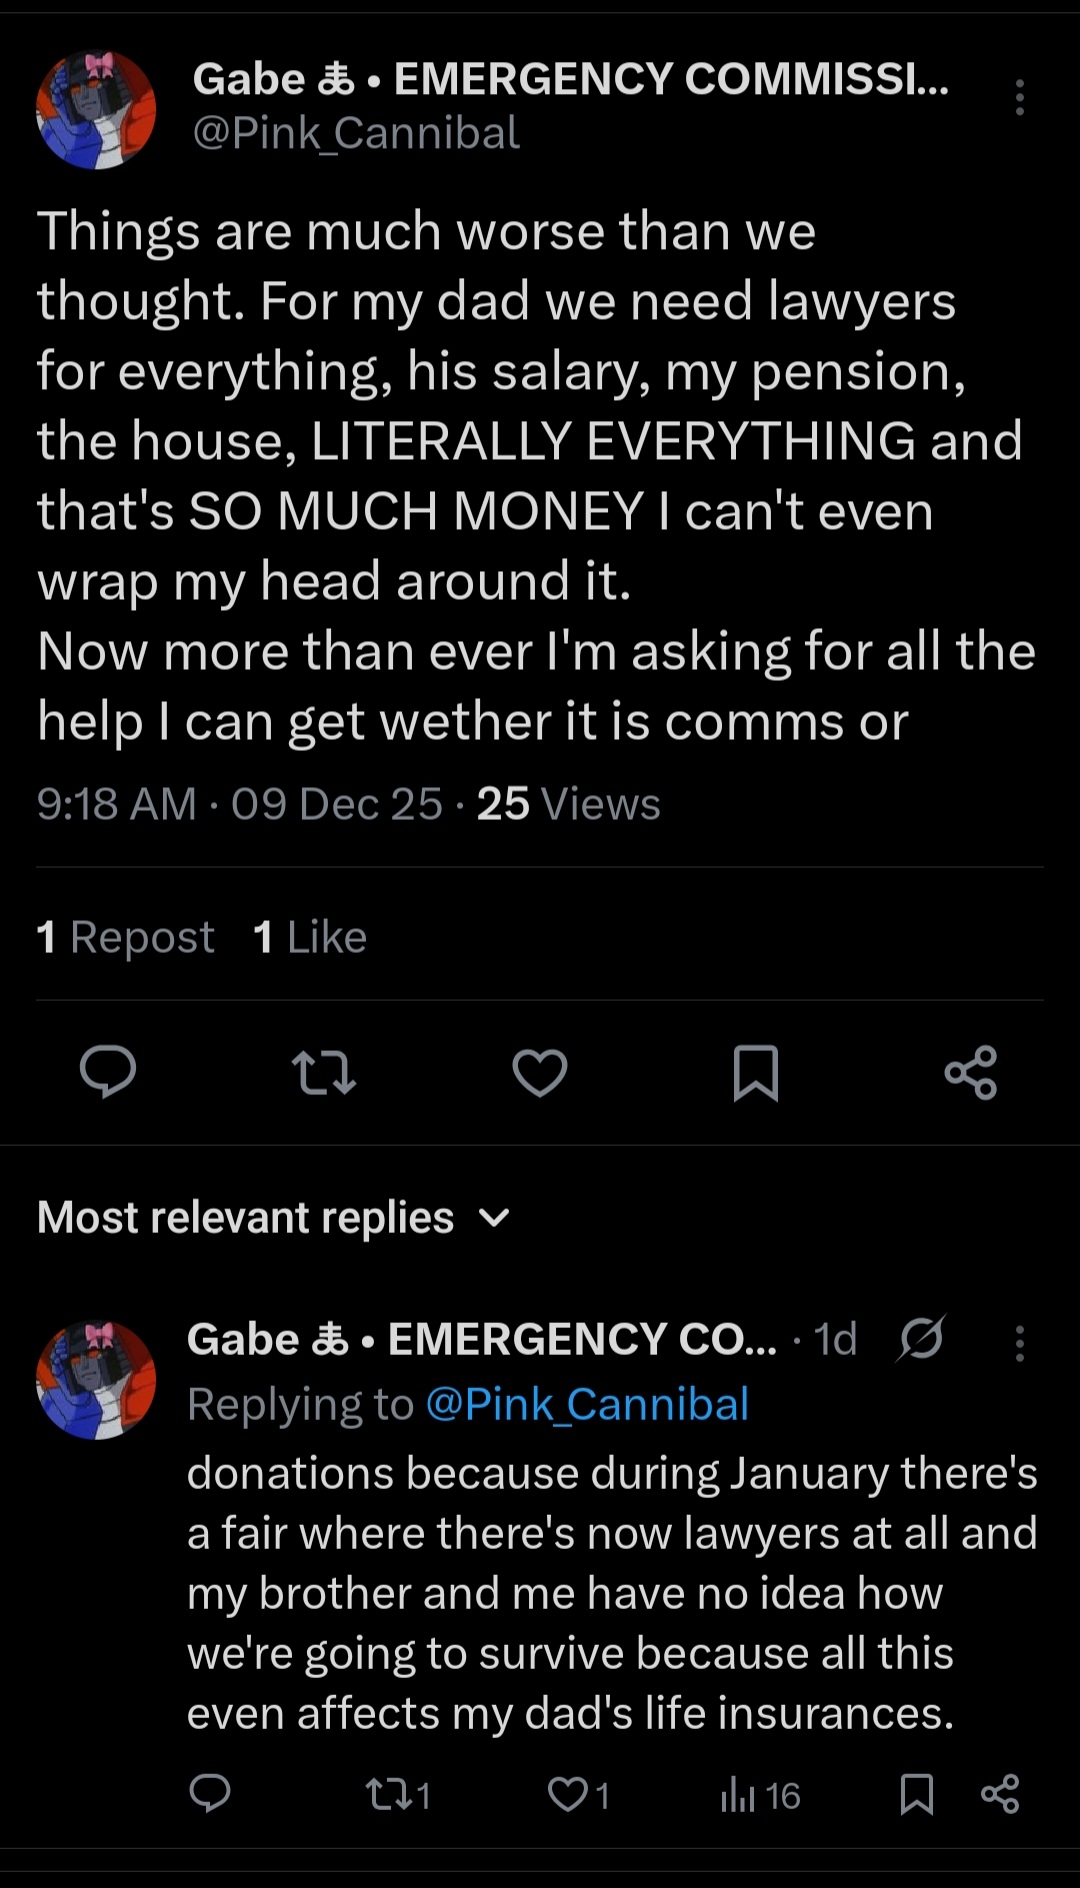Open the @Pink_Cannibal mention link
1080x1888 pixels.
coord(587,1404)
